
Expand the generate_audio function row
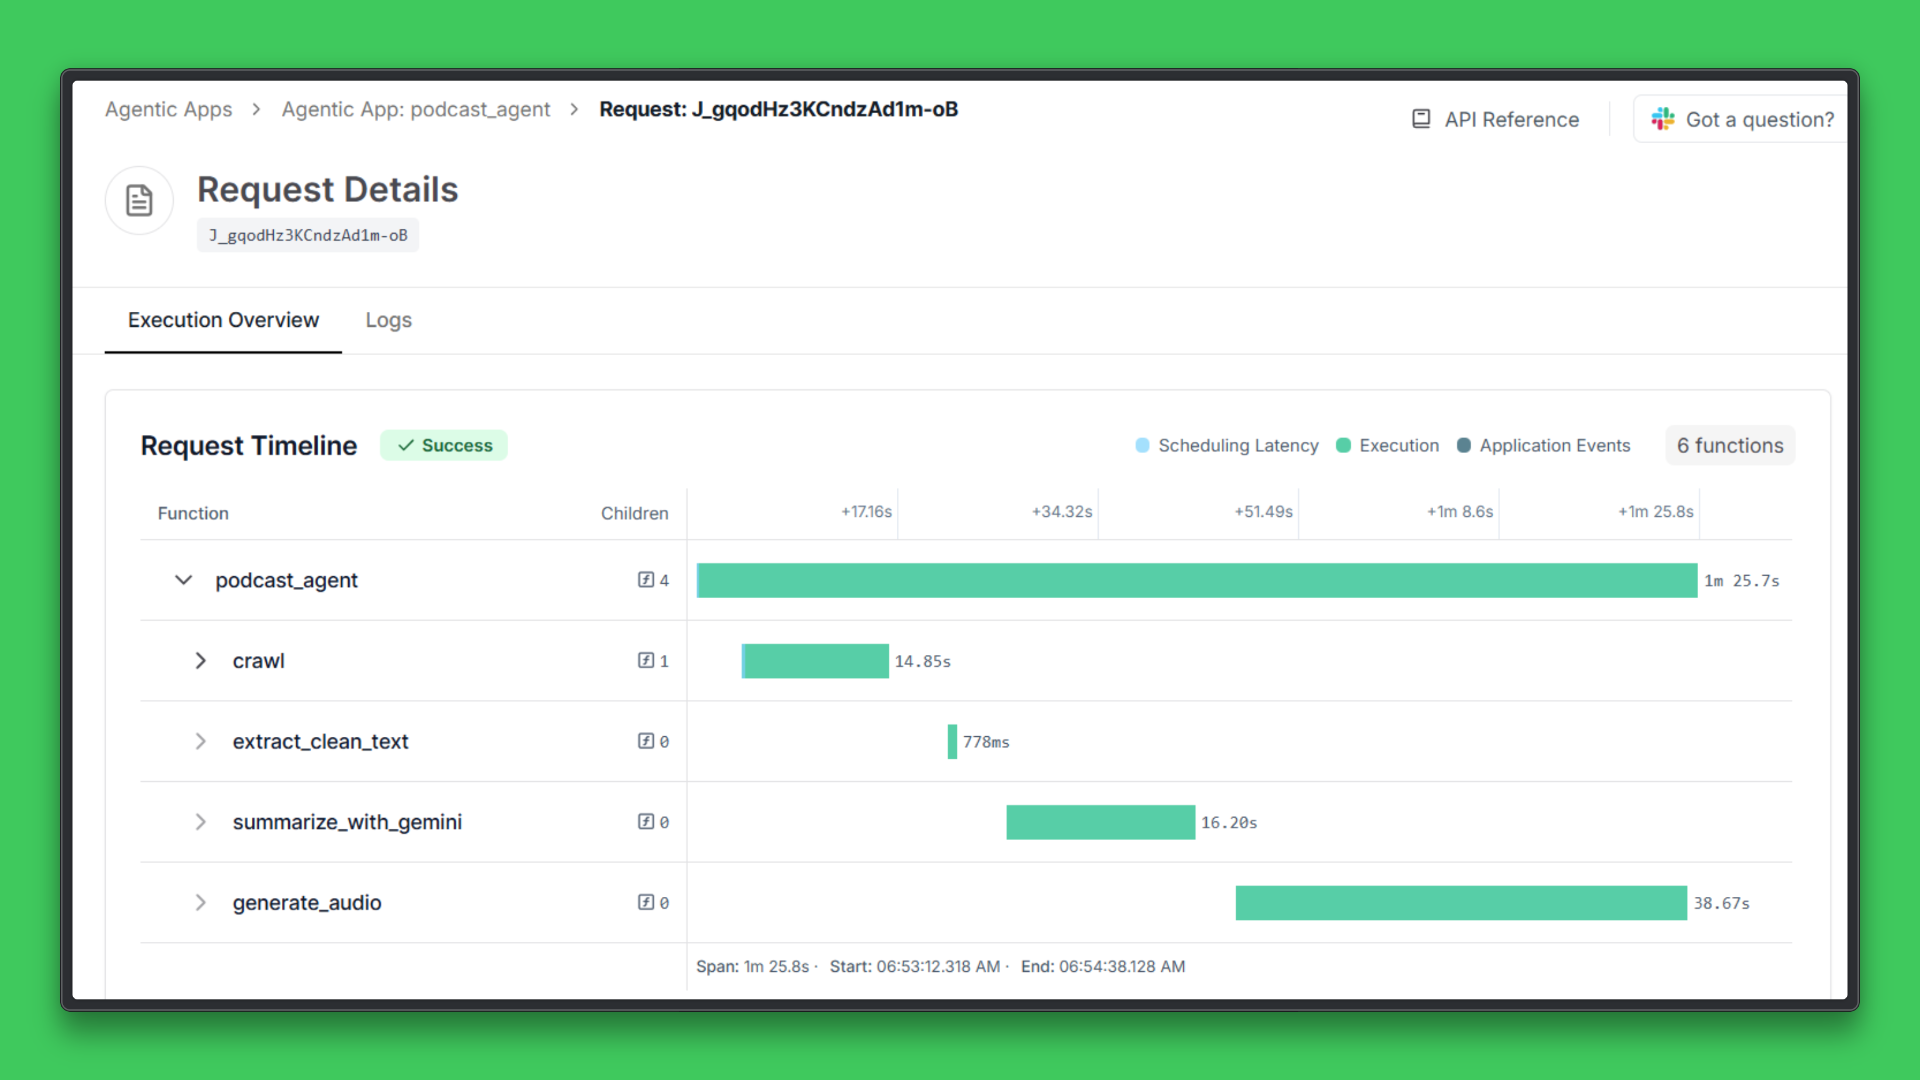(200, 903)
